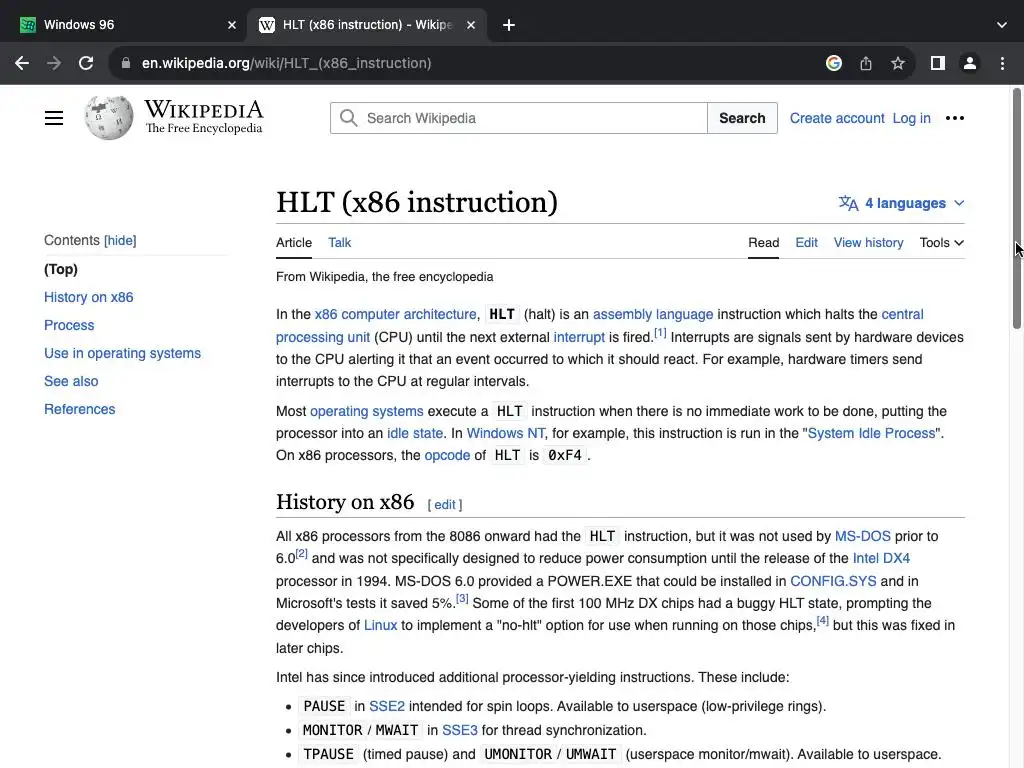Expand the 4 languages dropdown
The image size is (1024, 768).
pos(901,203)
